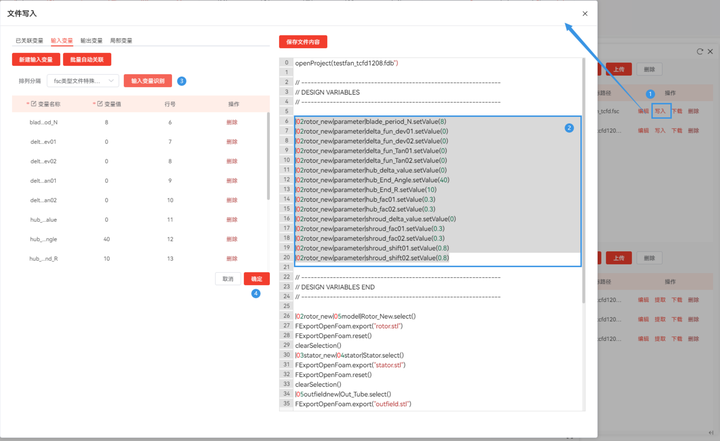Click the code editor vertical scrollbar
Image resolution: width=720 pixels, height=441 pixels.
584,180
